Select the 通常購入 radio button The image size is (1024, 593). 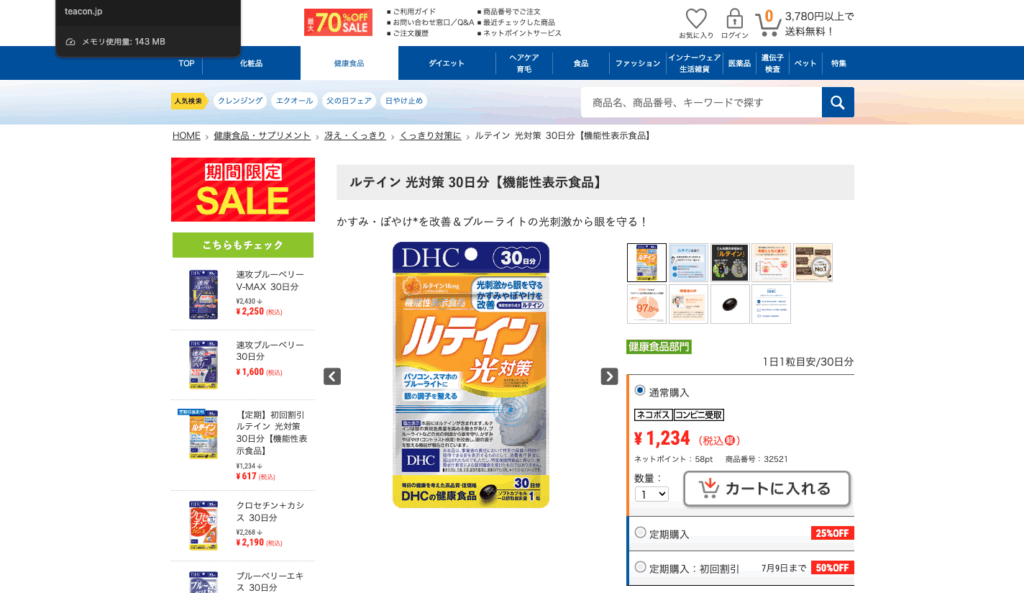(640, 391)
